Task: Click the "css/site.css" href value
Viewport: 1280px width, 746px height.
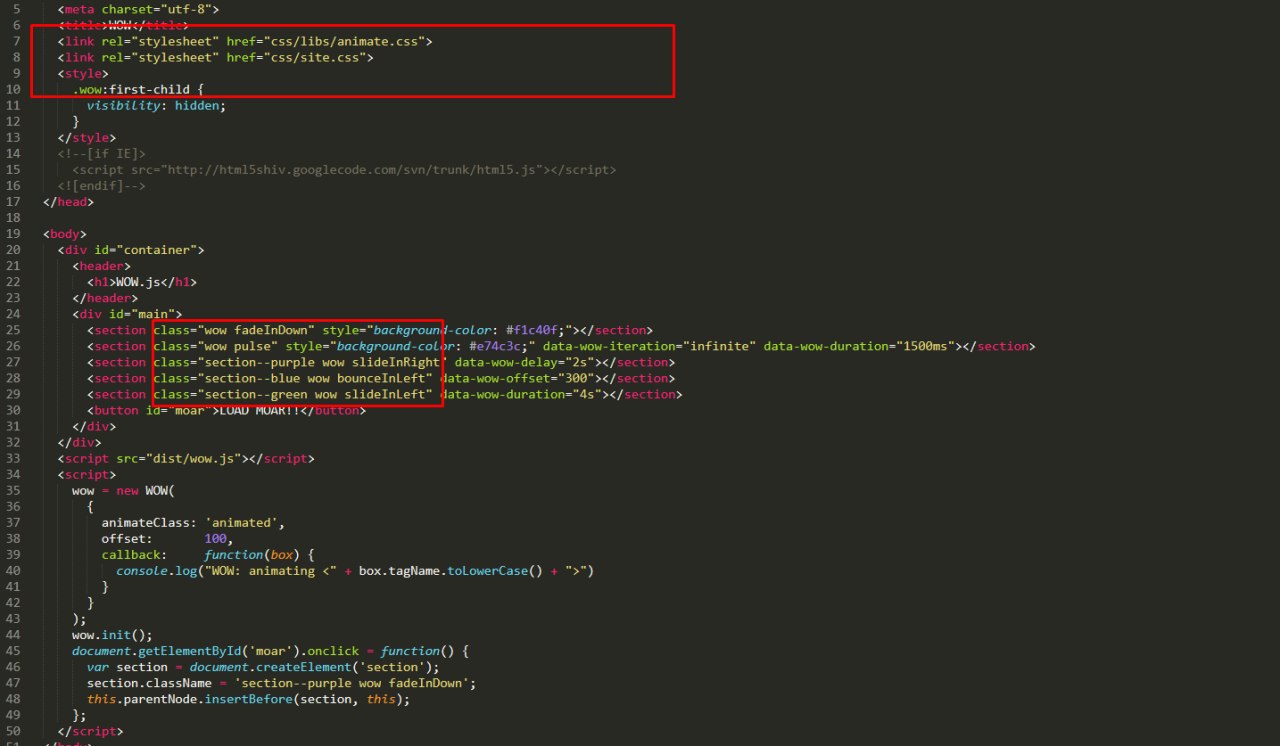Action: (314, 57)
